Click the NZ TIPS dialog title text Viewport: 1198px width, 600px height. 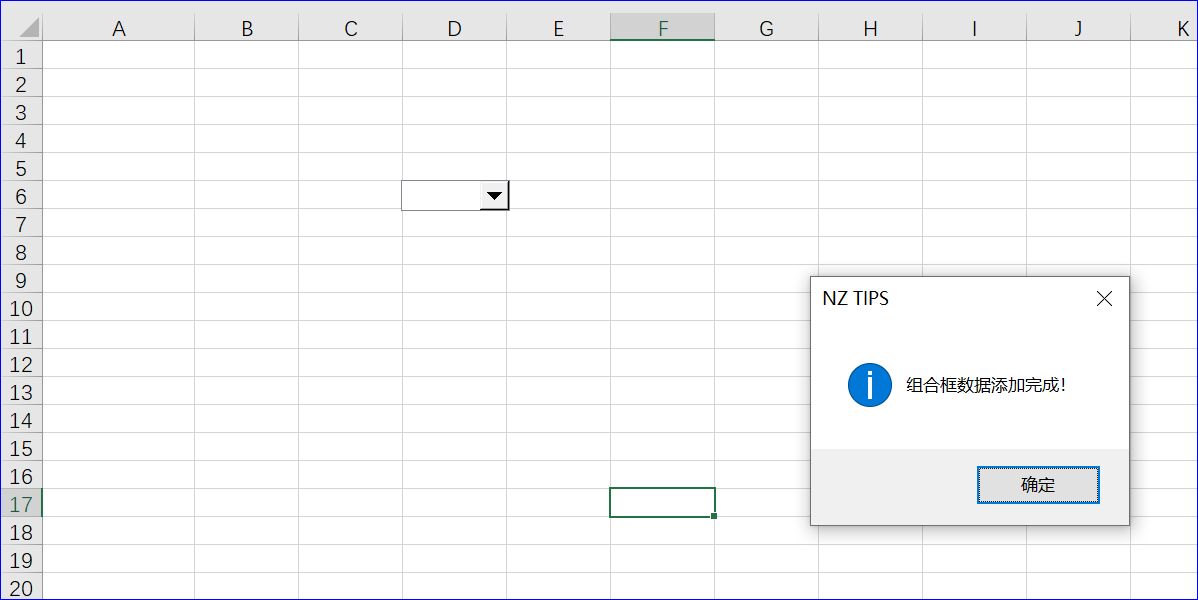(x=855, y=298)
